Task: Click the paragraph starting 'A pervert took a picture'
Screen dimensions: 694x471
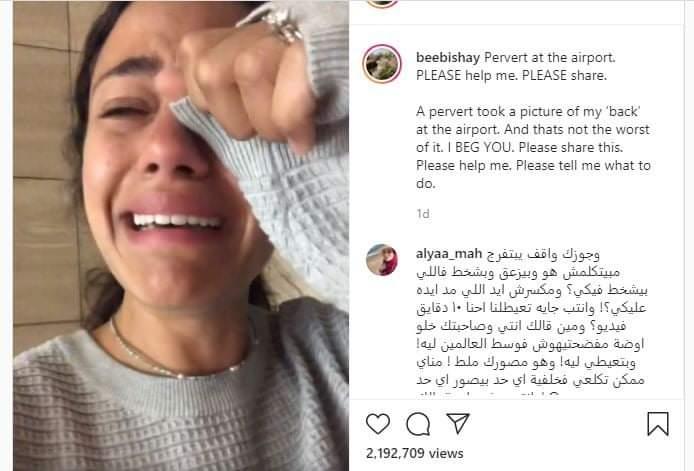Action: (x=533, y=147)
